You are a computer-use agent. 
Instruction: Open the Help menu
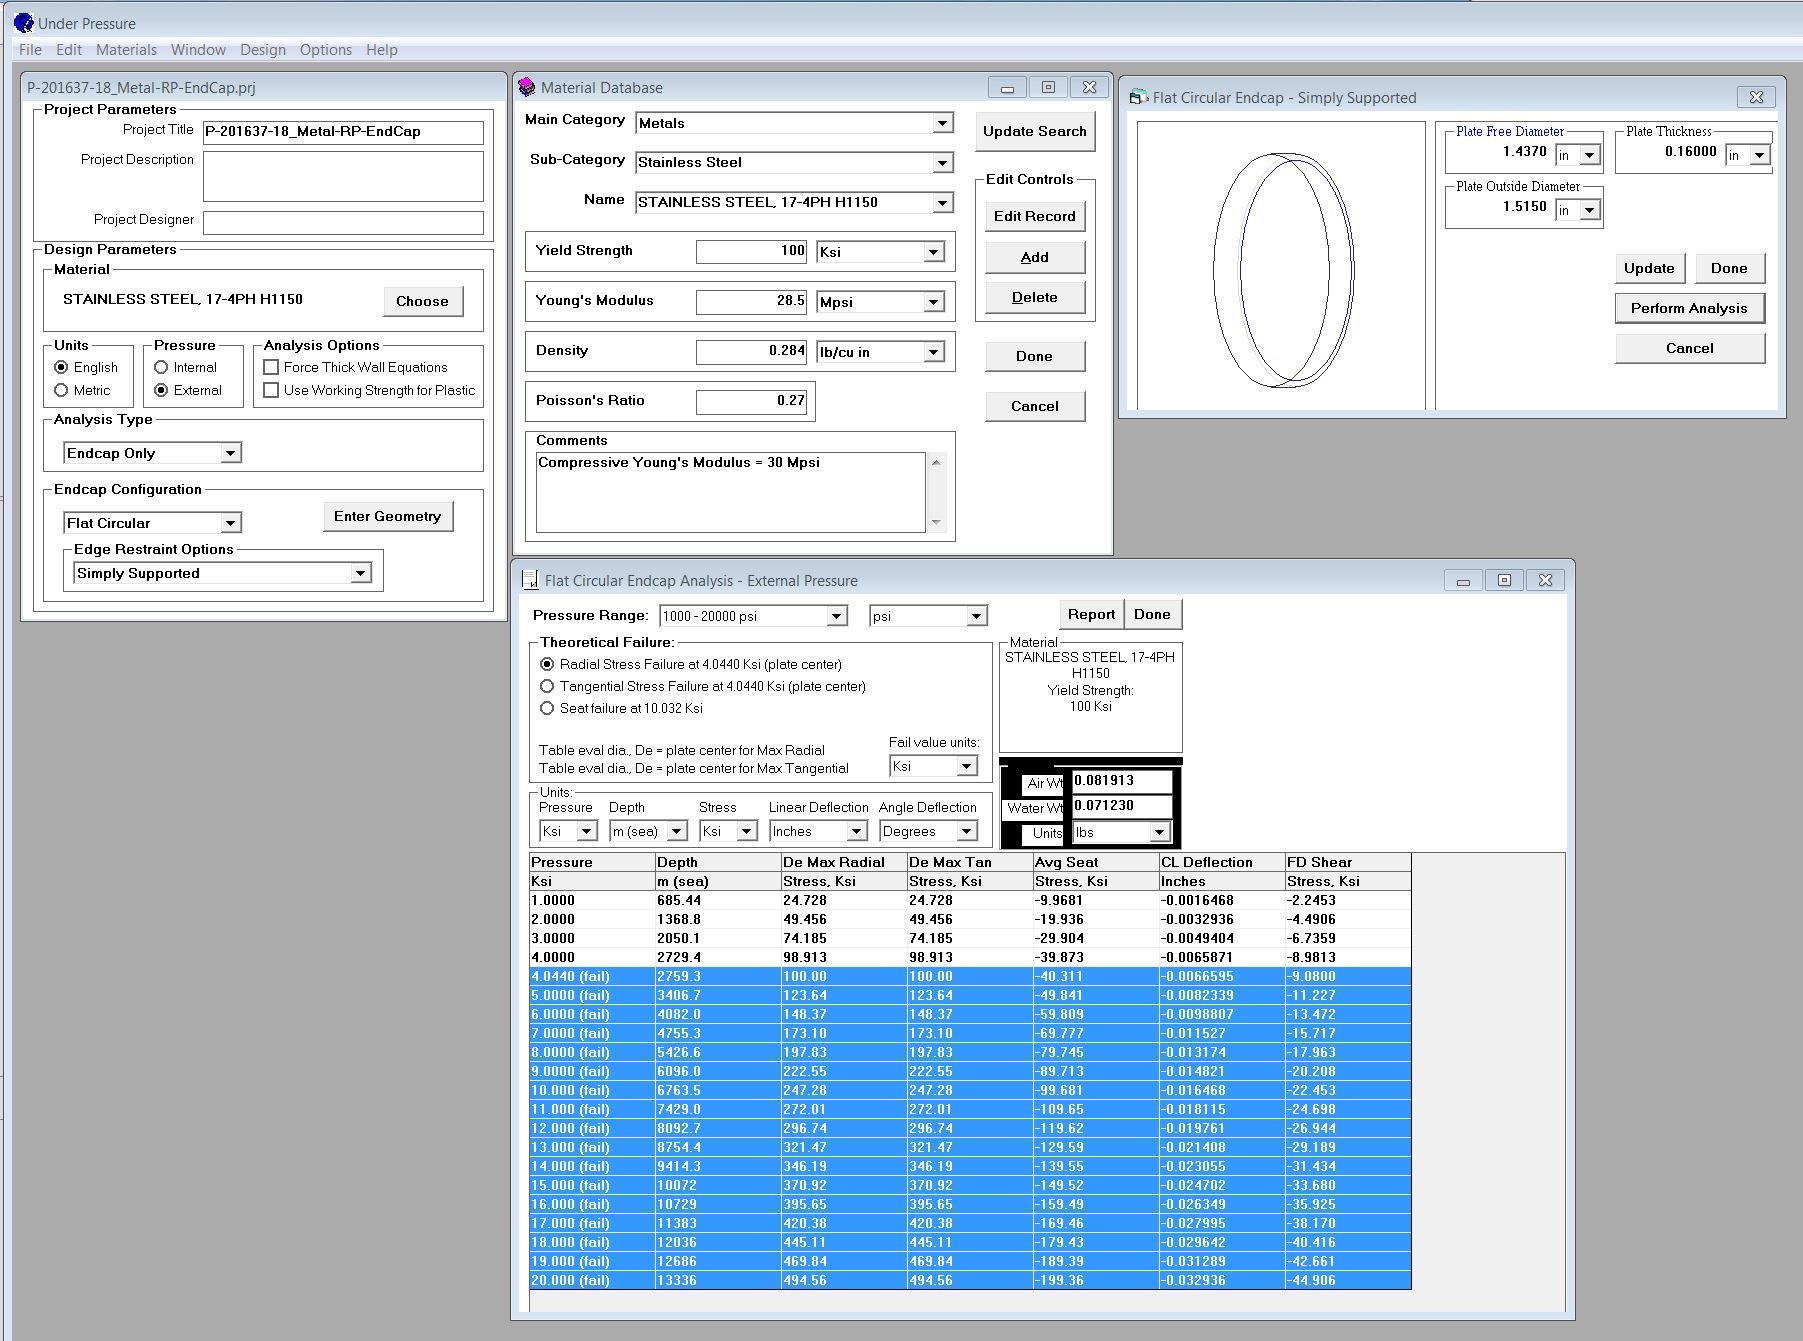[382, 50]
